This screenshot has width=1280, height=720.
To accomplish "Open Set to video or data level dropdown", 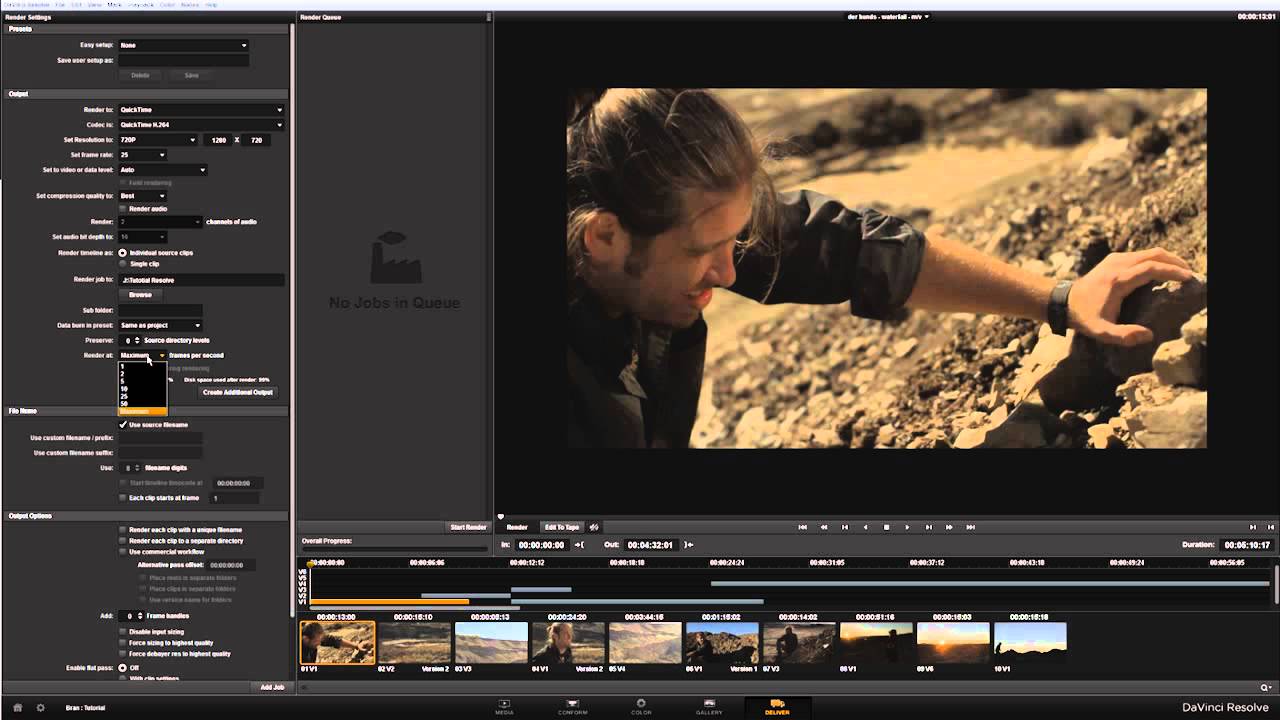I will (162, 170).
